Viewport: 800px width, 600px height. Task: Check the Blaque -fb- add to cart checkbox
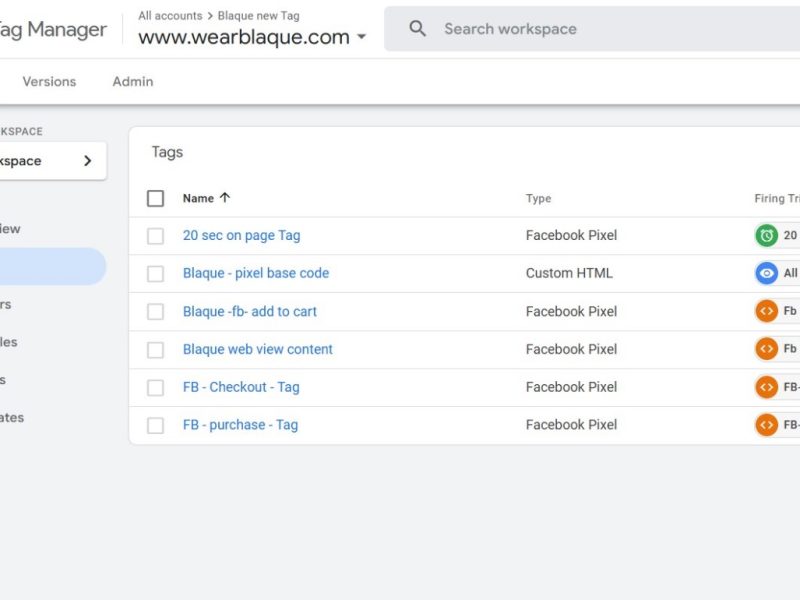pyautogui.click(x=156, y=311)
